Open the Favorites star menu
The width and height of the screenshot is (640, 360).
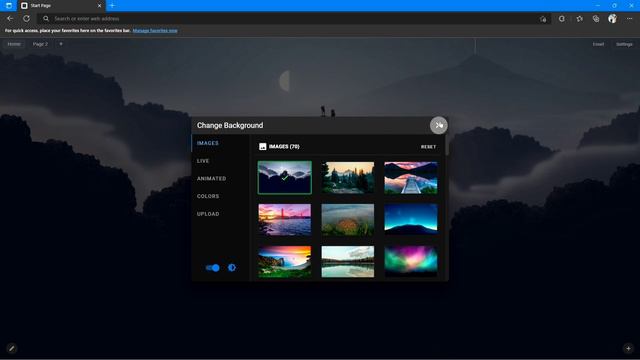click(580, 18)
